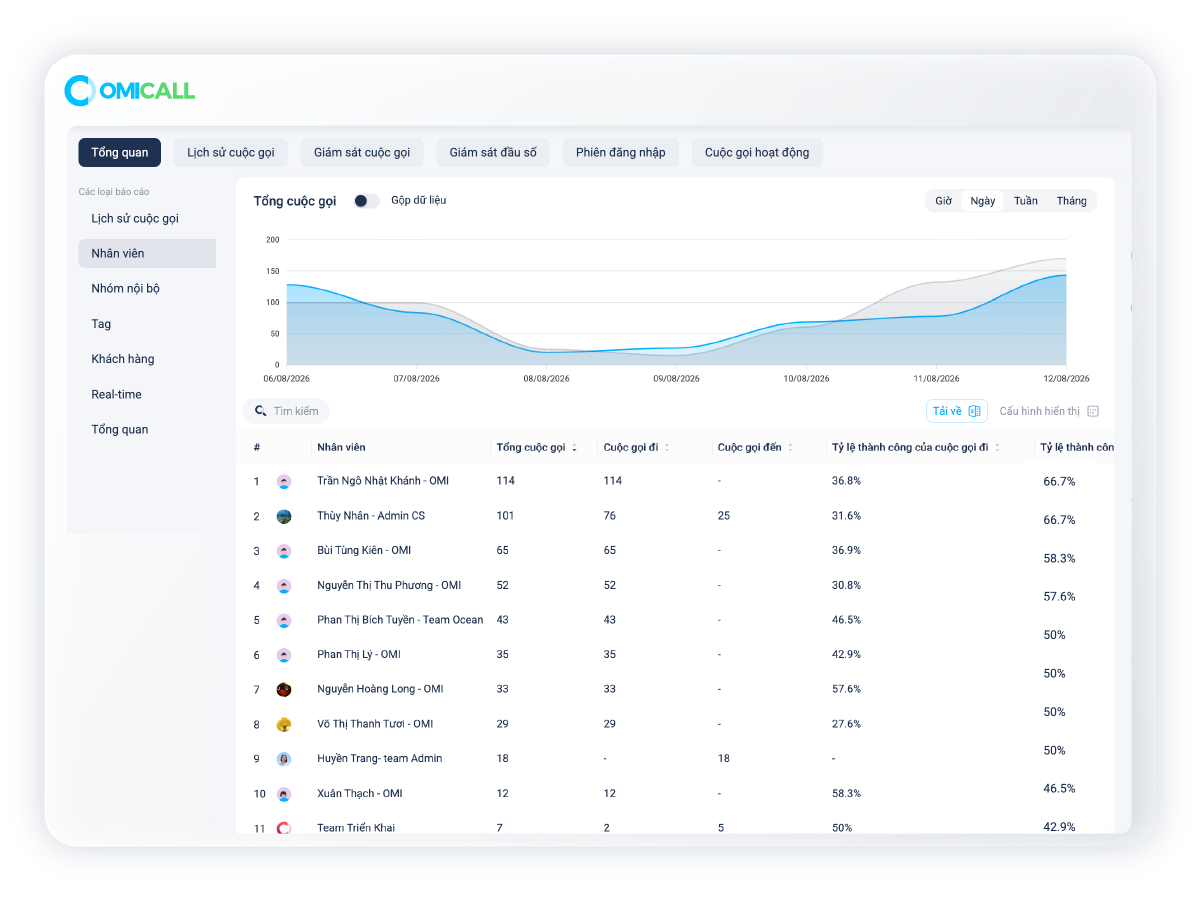Open the Phiên đăng nhập tab
The image size is (1201, 901).
click(x=621, y=152)
